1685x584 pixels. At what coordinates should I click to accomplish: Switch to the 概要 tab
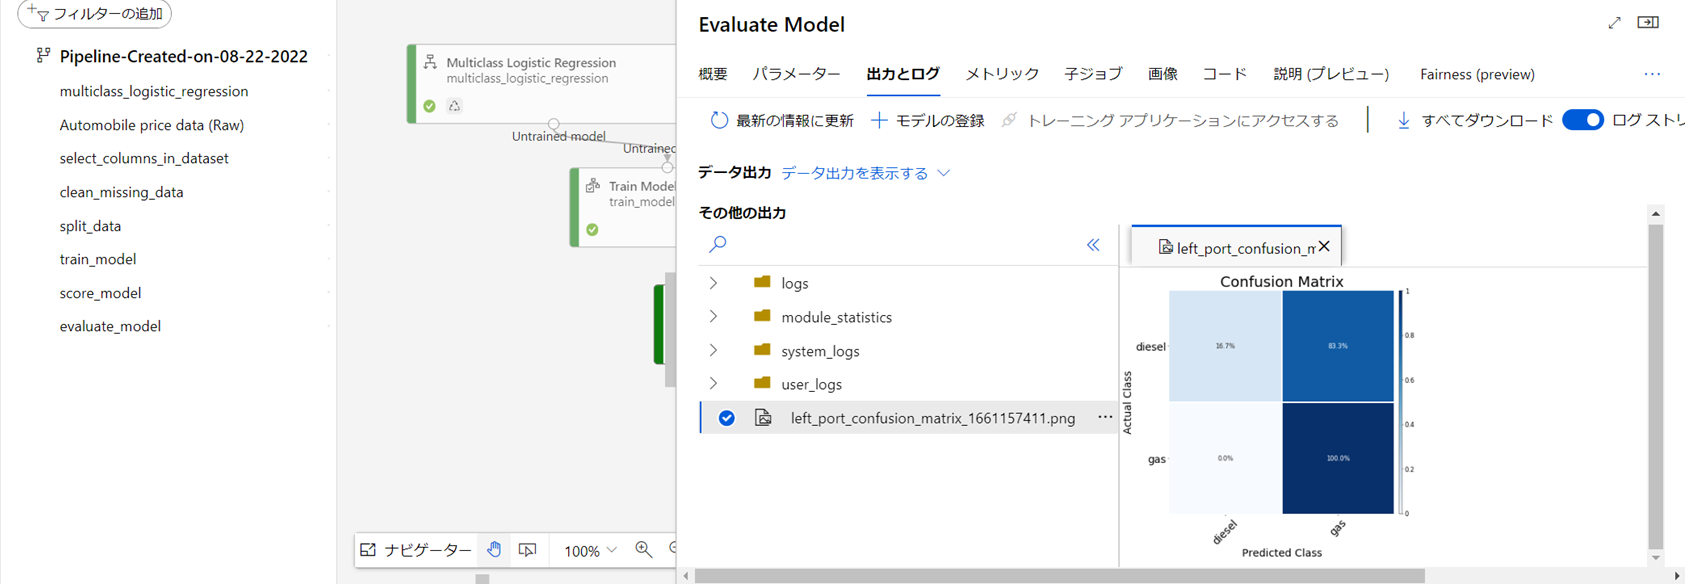(713, 74)
